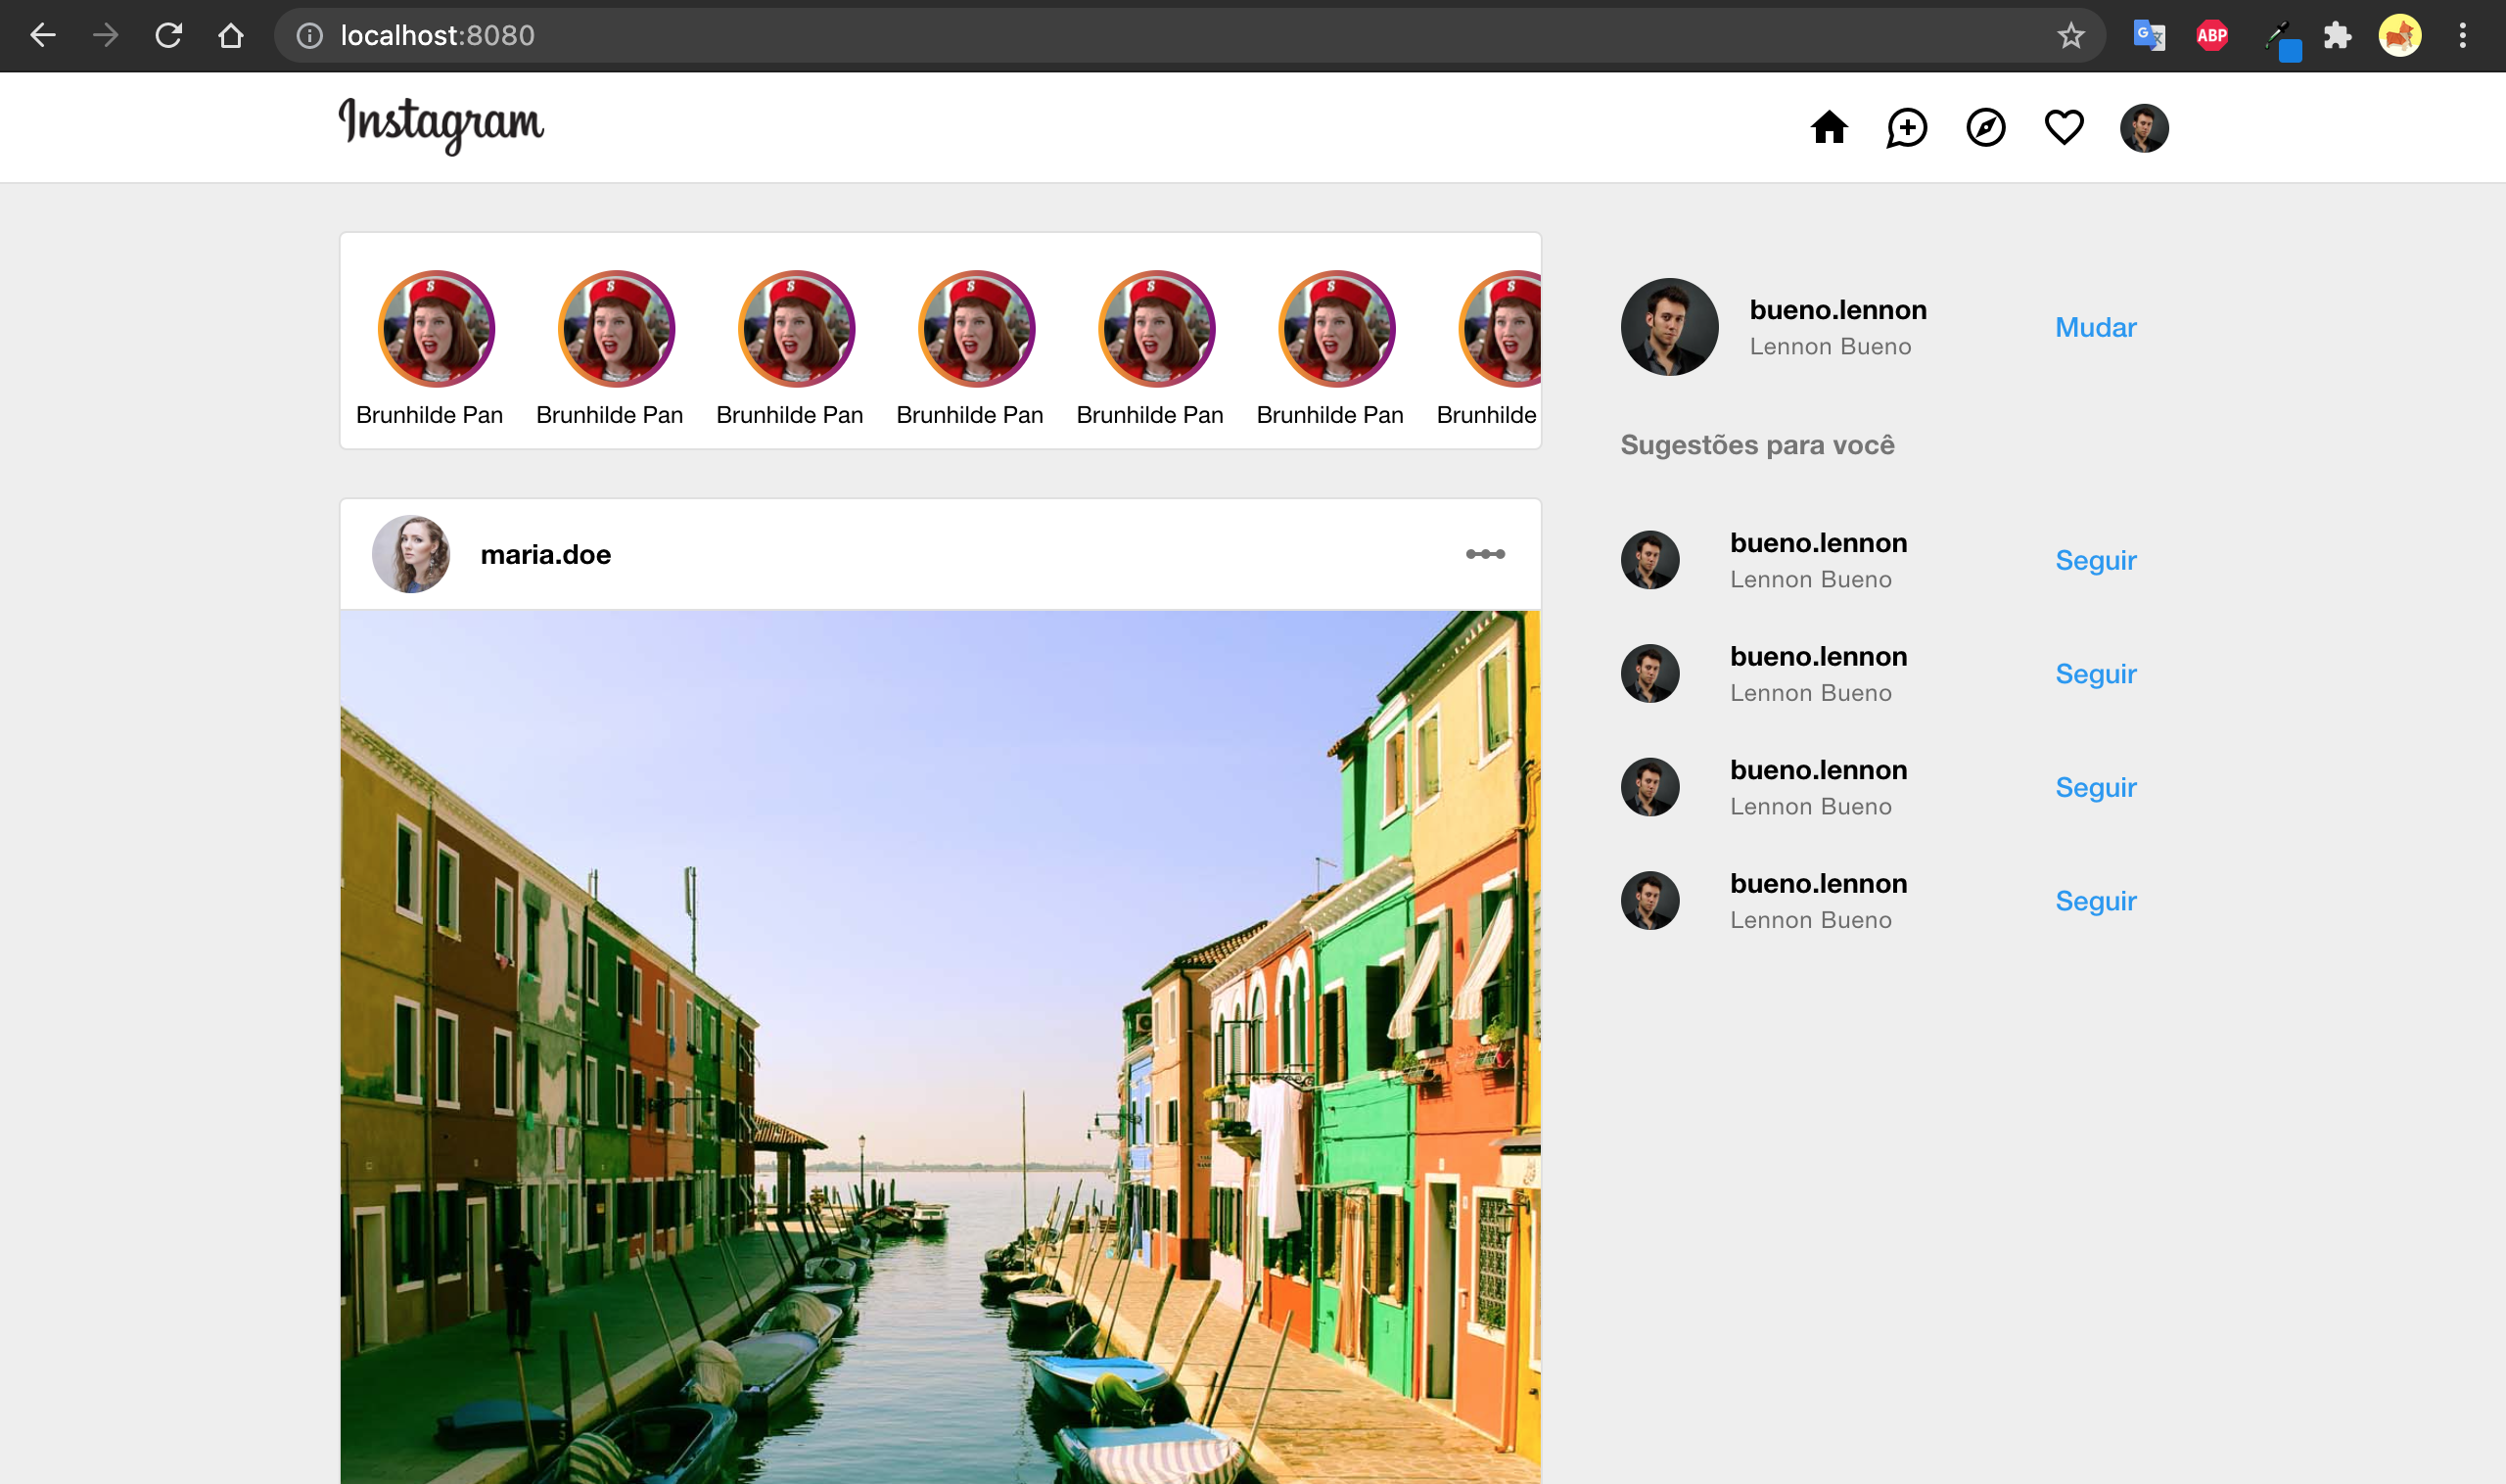Open the Chrome three-dot menu

(2462, 36)
